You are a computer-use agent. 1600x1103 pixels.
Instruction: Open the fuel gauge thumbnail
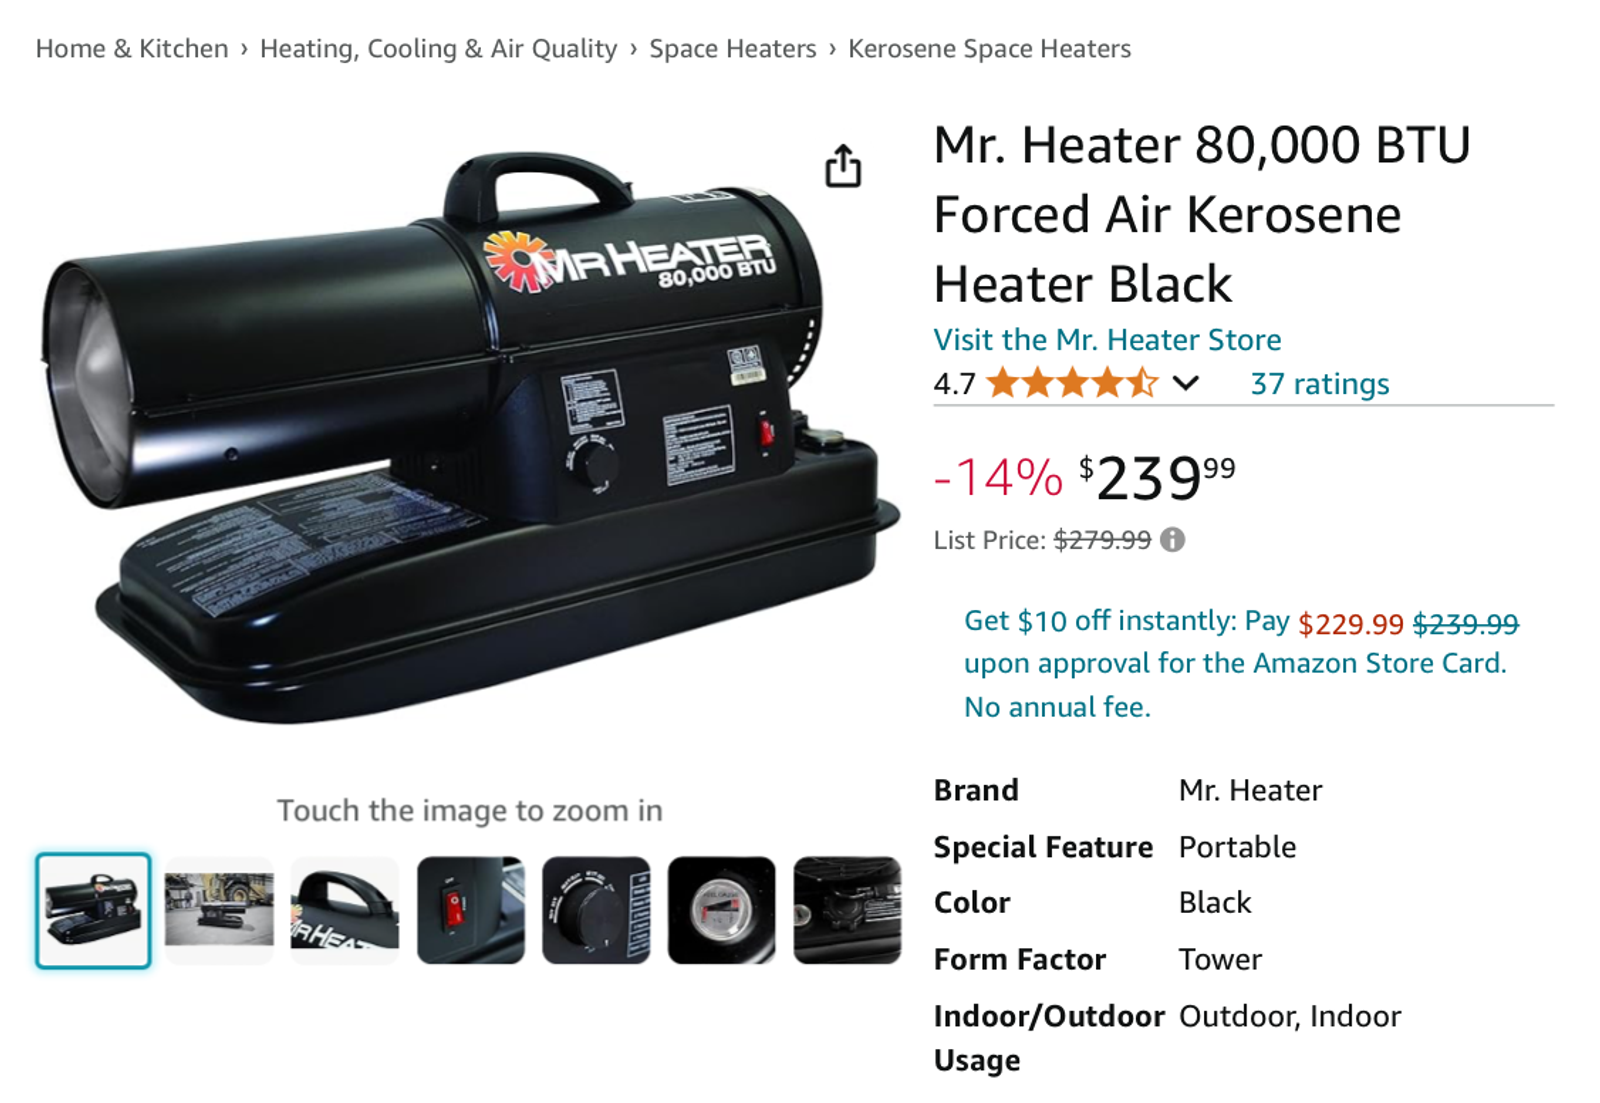point(722,910)
